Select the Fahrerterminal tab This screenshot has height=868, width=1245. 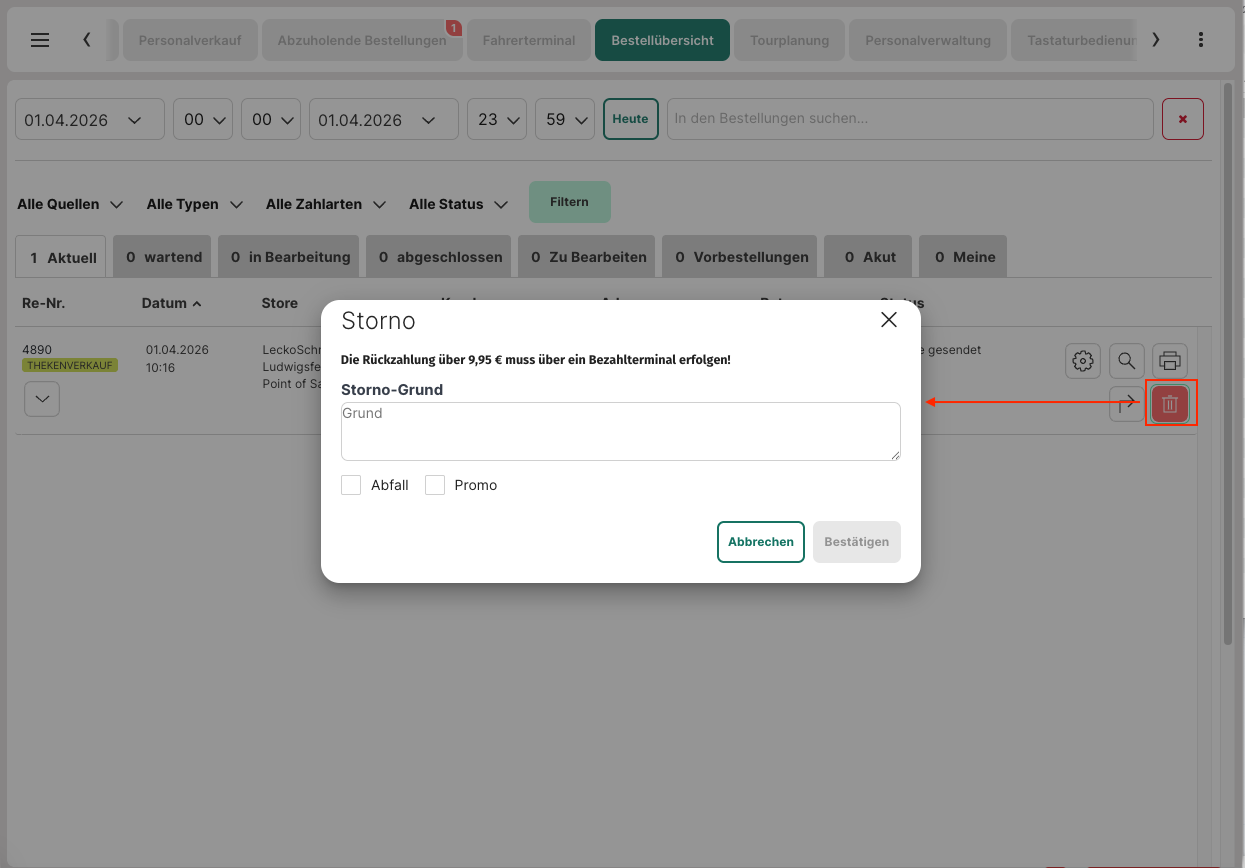tap(528, 41)
